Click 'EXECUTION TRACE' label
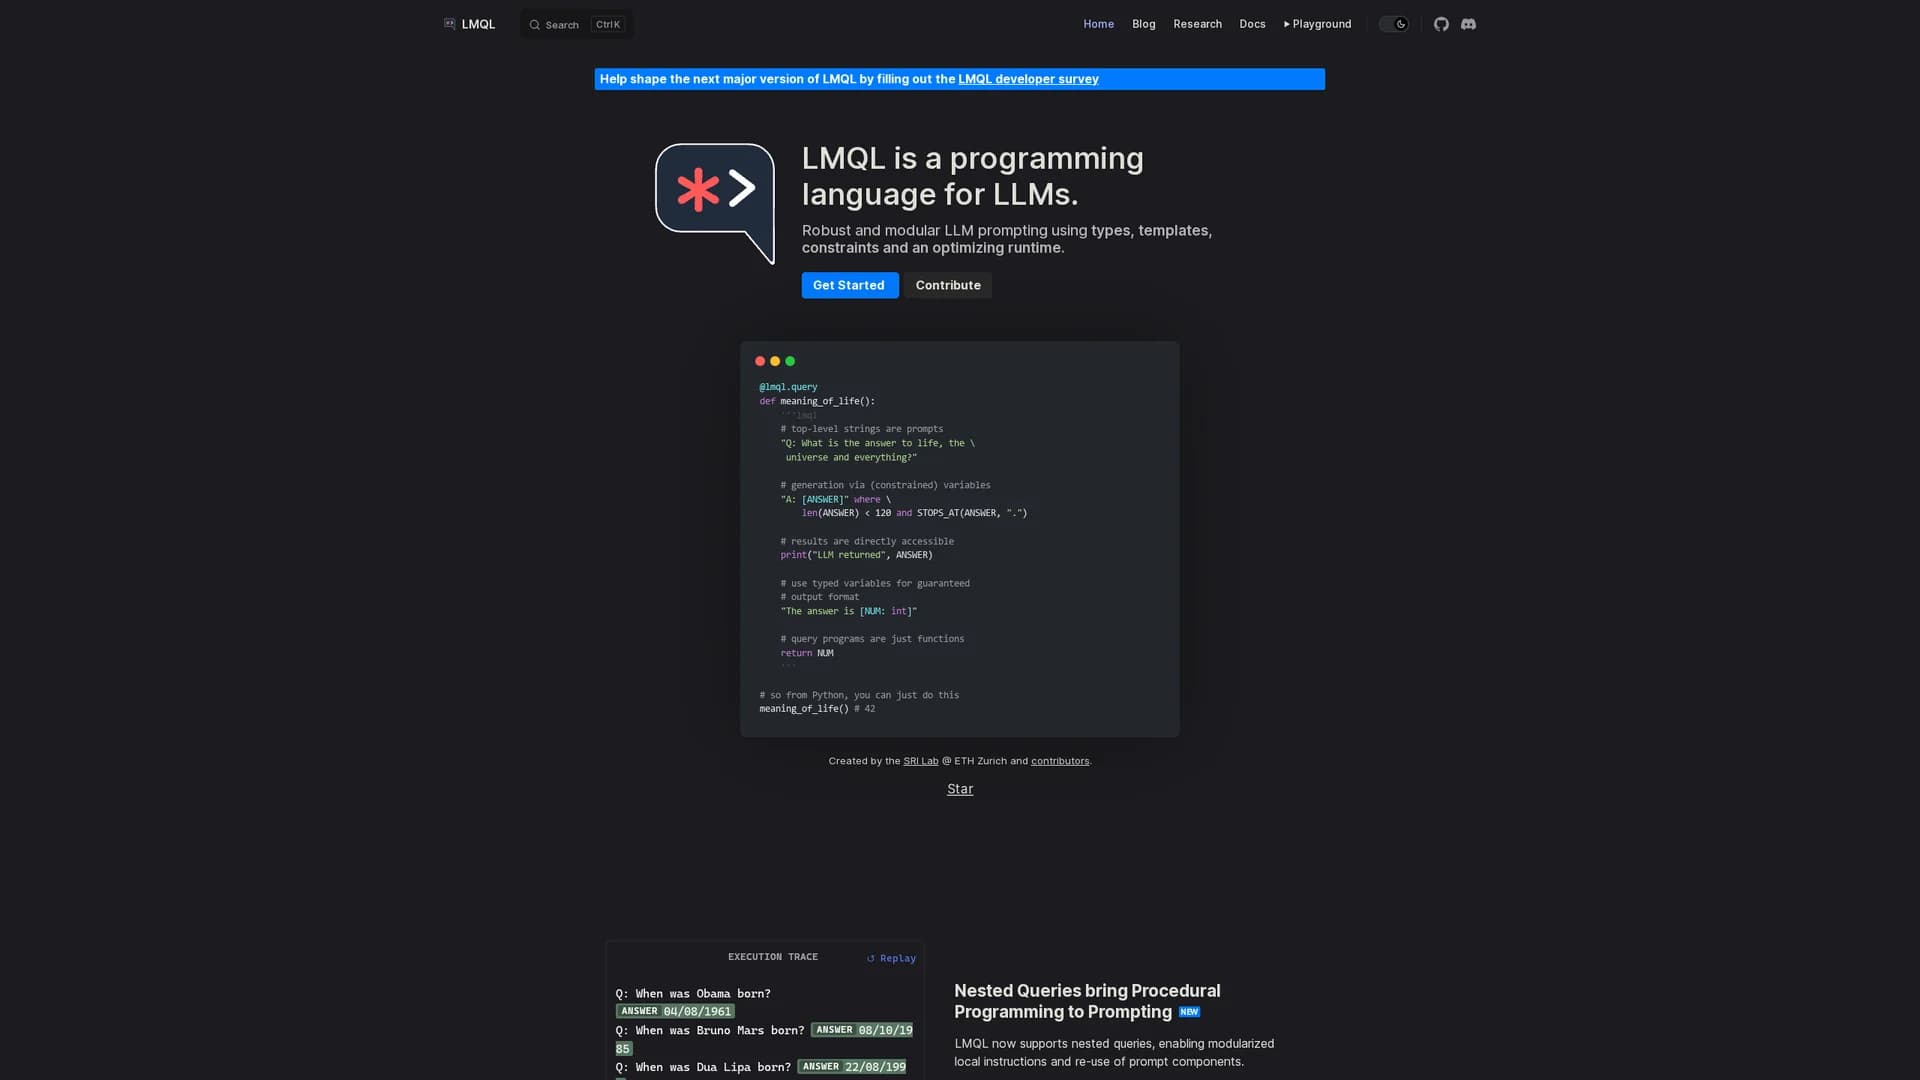 (773, 957)
